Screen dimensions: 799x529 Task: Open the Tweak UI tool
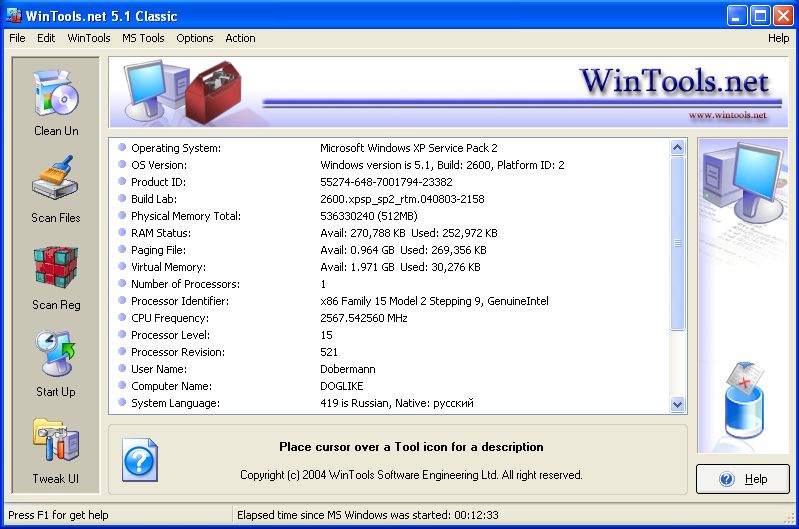point(56,440)
